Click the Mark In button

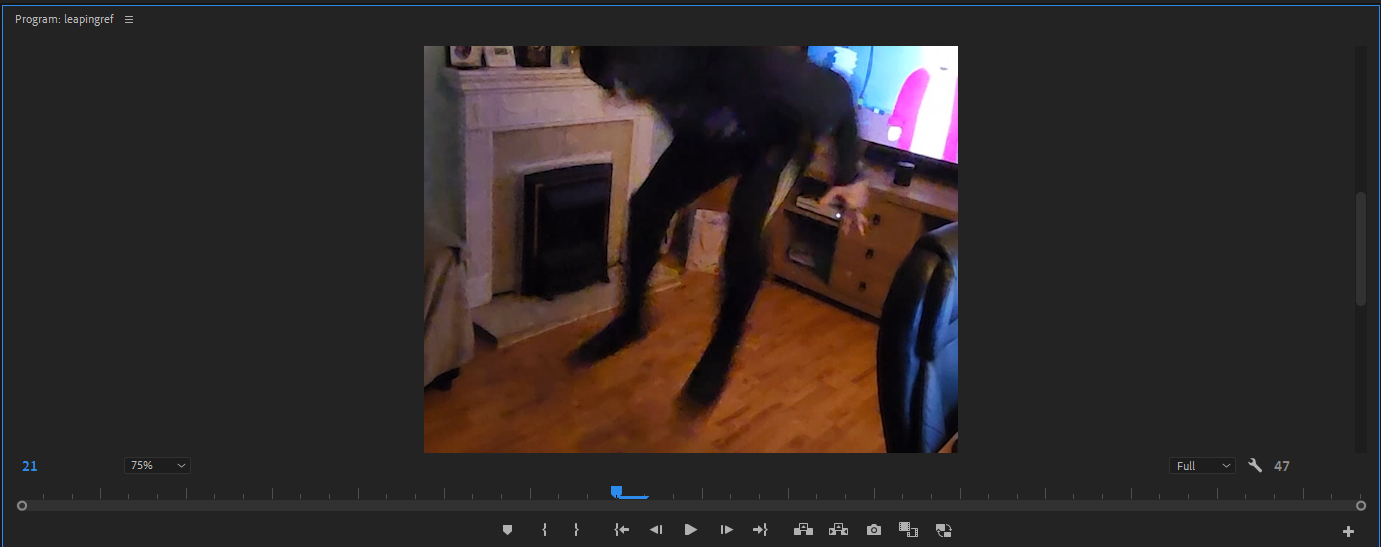click(x=544, y=530)
